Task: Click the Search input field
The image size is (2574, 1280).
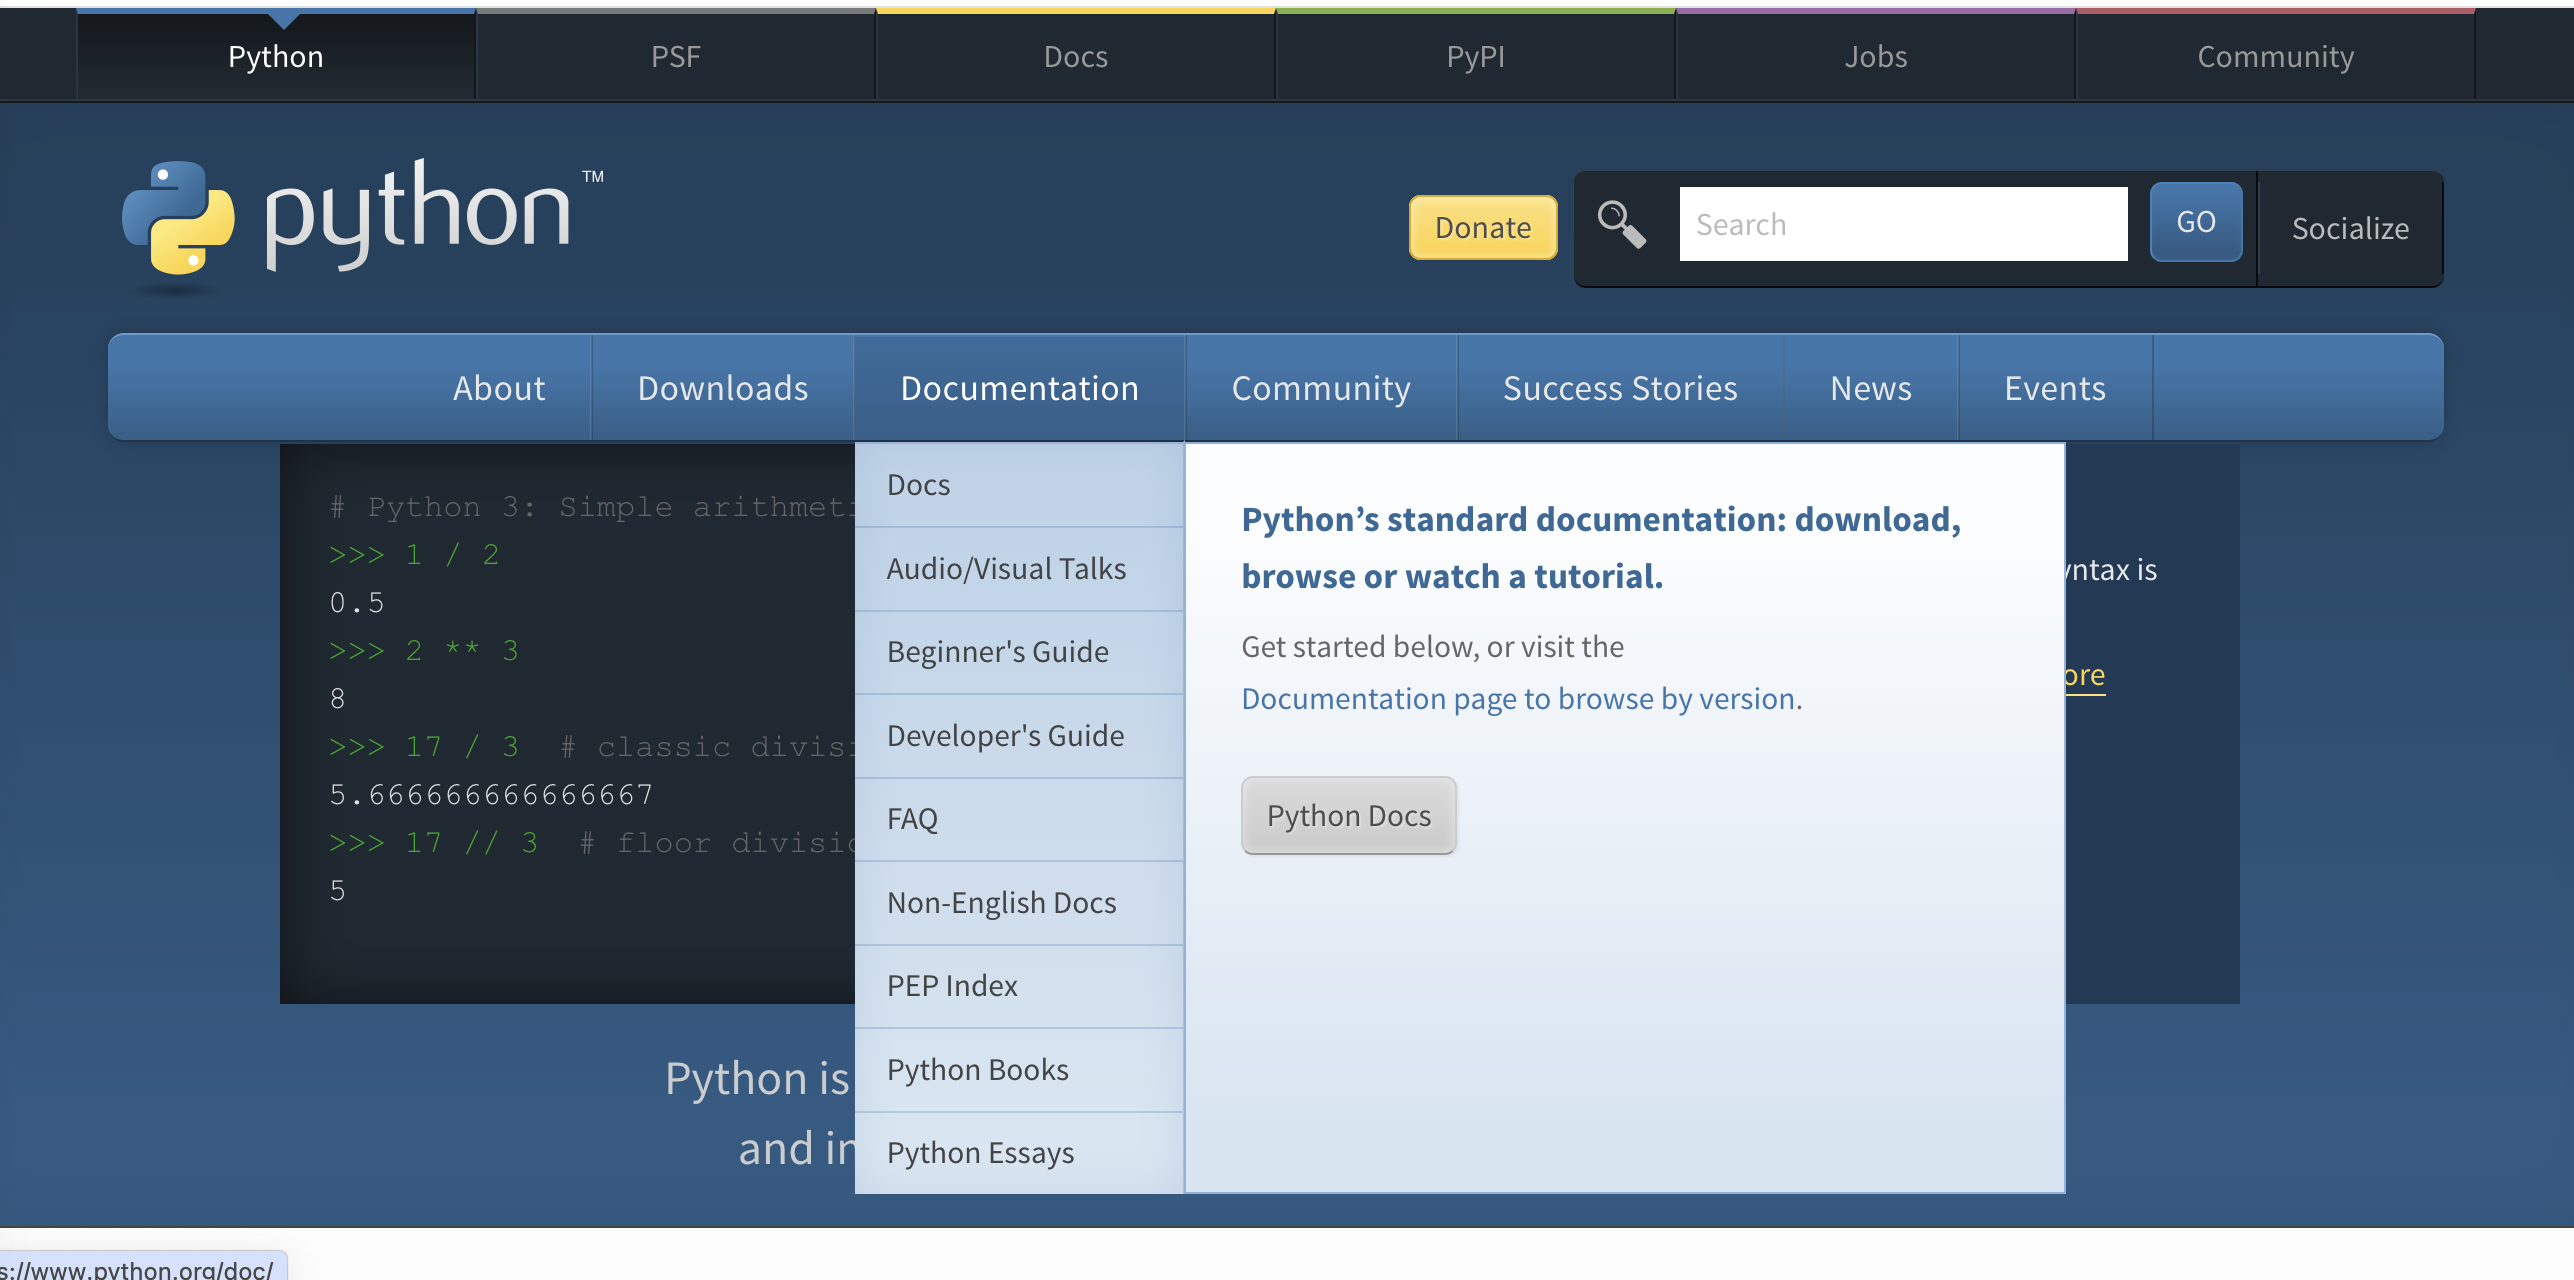Action: (x=1902, y=224)
